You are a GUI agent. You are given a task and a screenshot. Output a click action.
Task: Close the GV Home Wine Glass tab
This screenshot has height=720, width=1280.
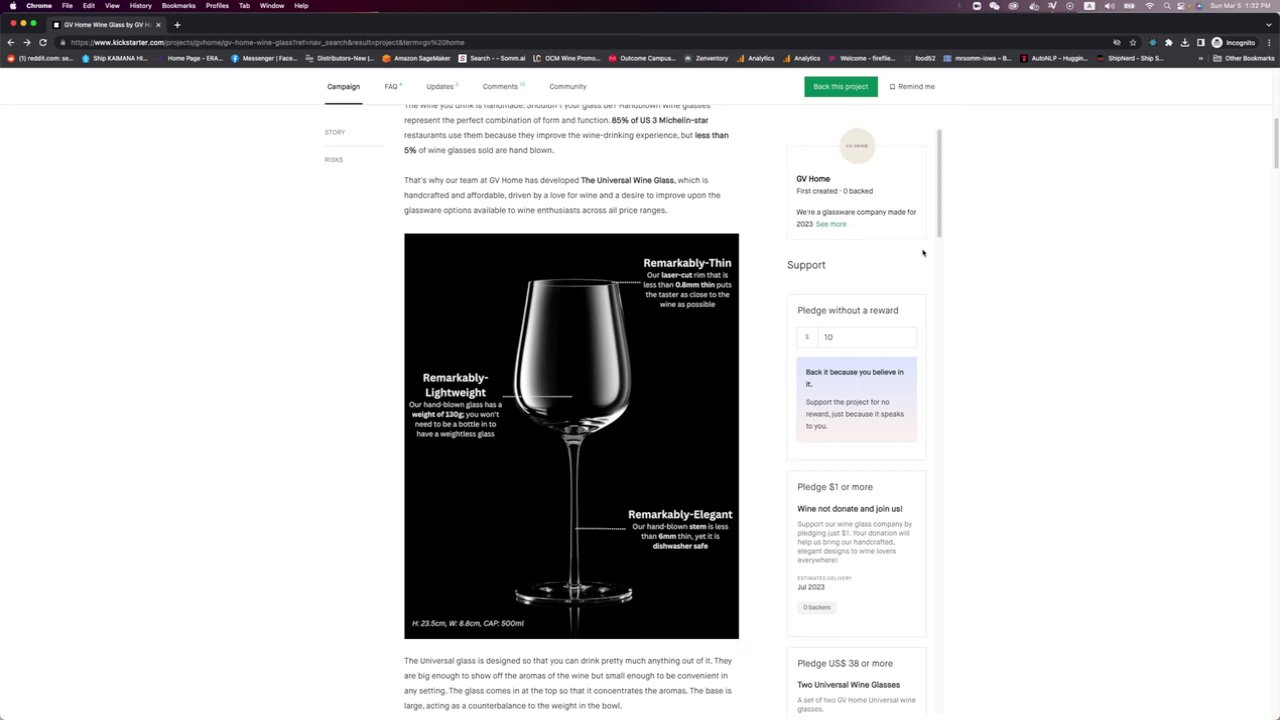tap(158, 24)
